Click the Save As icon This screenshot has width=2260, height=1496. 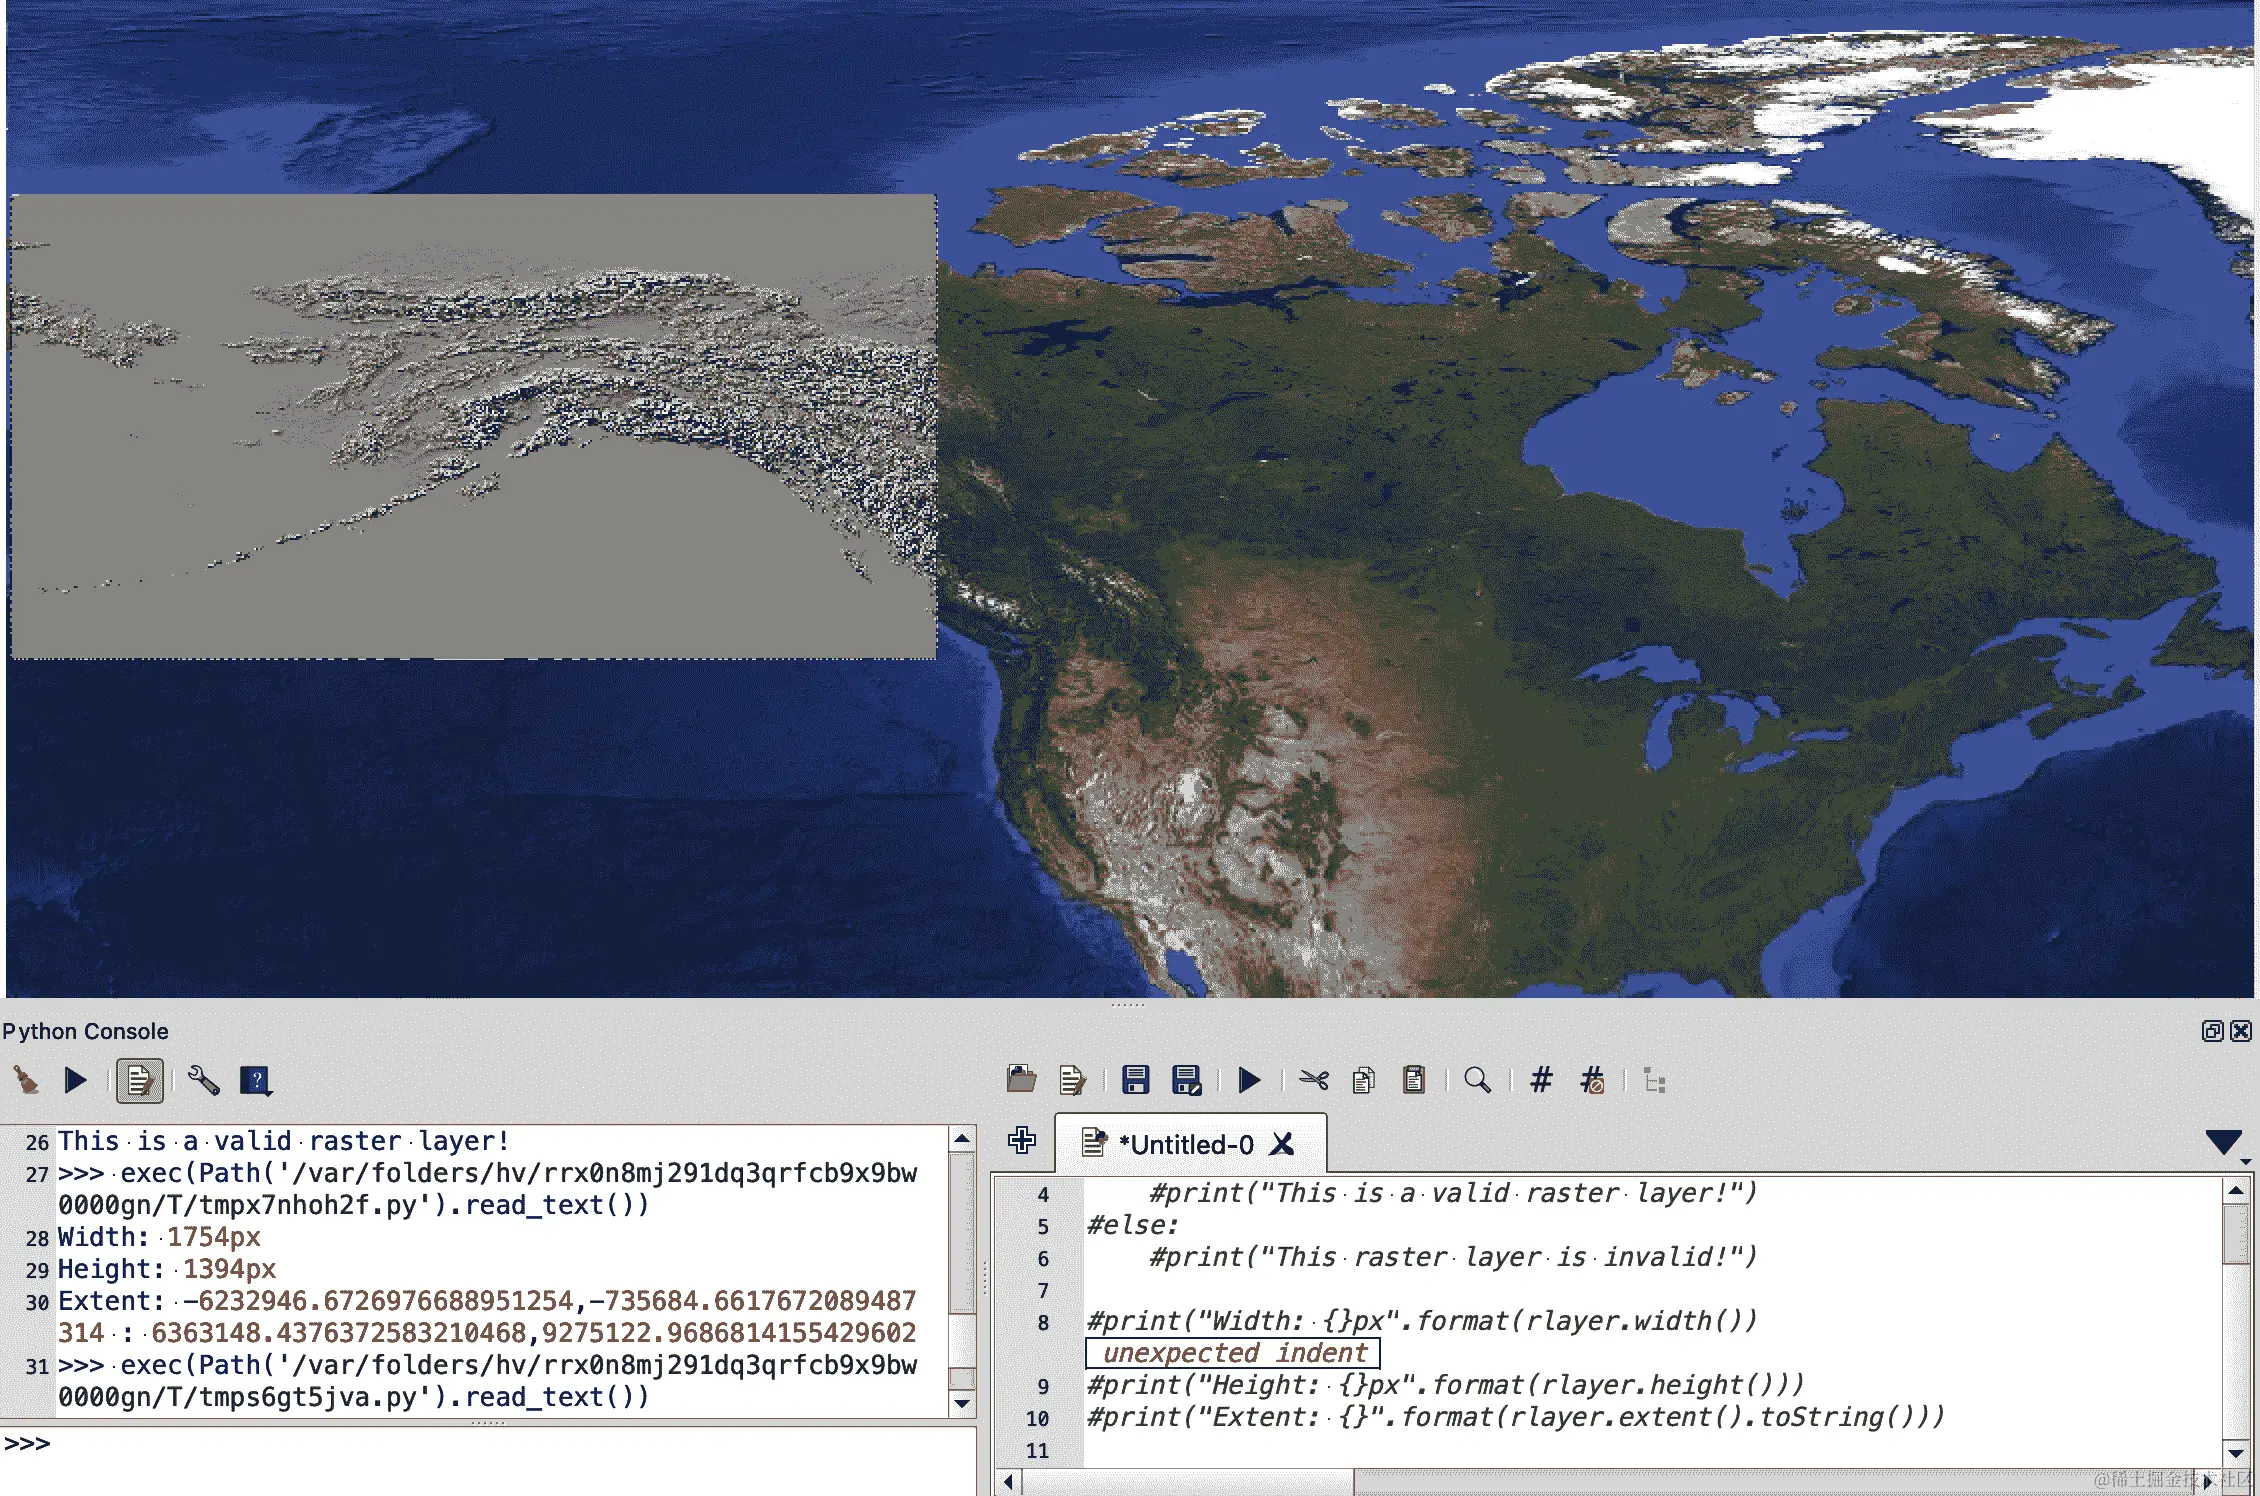pyautogui.click(x=1186, y=1080)
